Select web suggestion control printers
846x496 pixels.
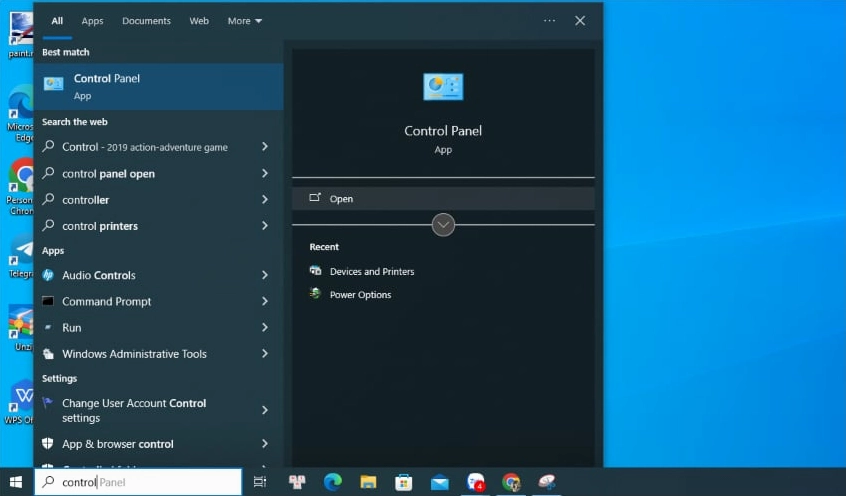(100, 226)
